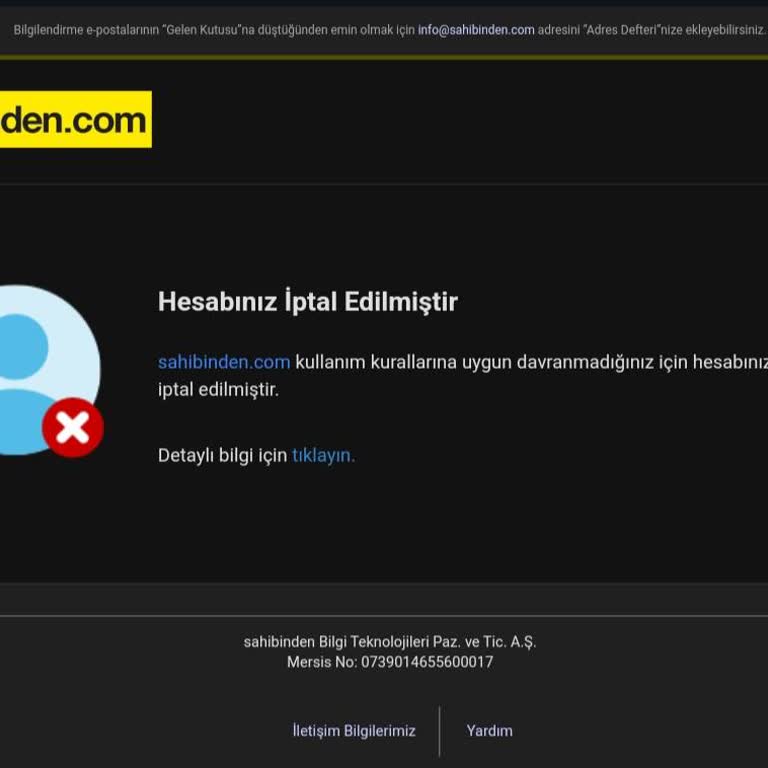Open the İletişim Bilgilerimiz footer link
This screenshot has height=768, width=768.
(x=354, y=730)
